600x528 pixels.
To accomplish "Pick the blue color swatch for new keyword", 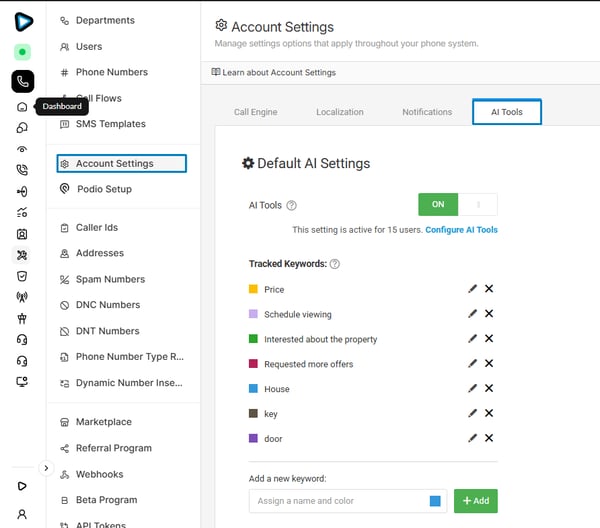I will (x=435, y=501).
